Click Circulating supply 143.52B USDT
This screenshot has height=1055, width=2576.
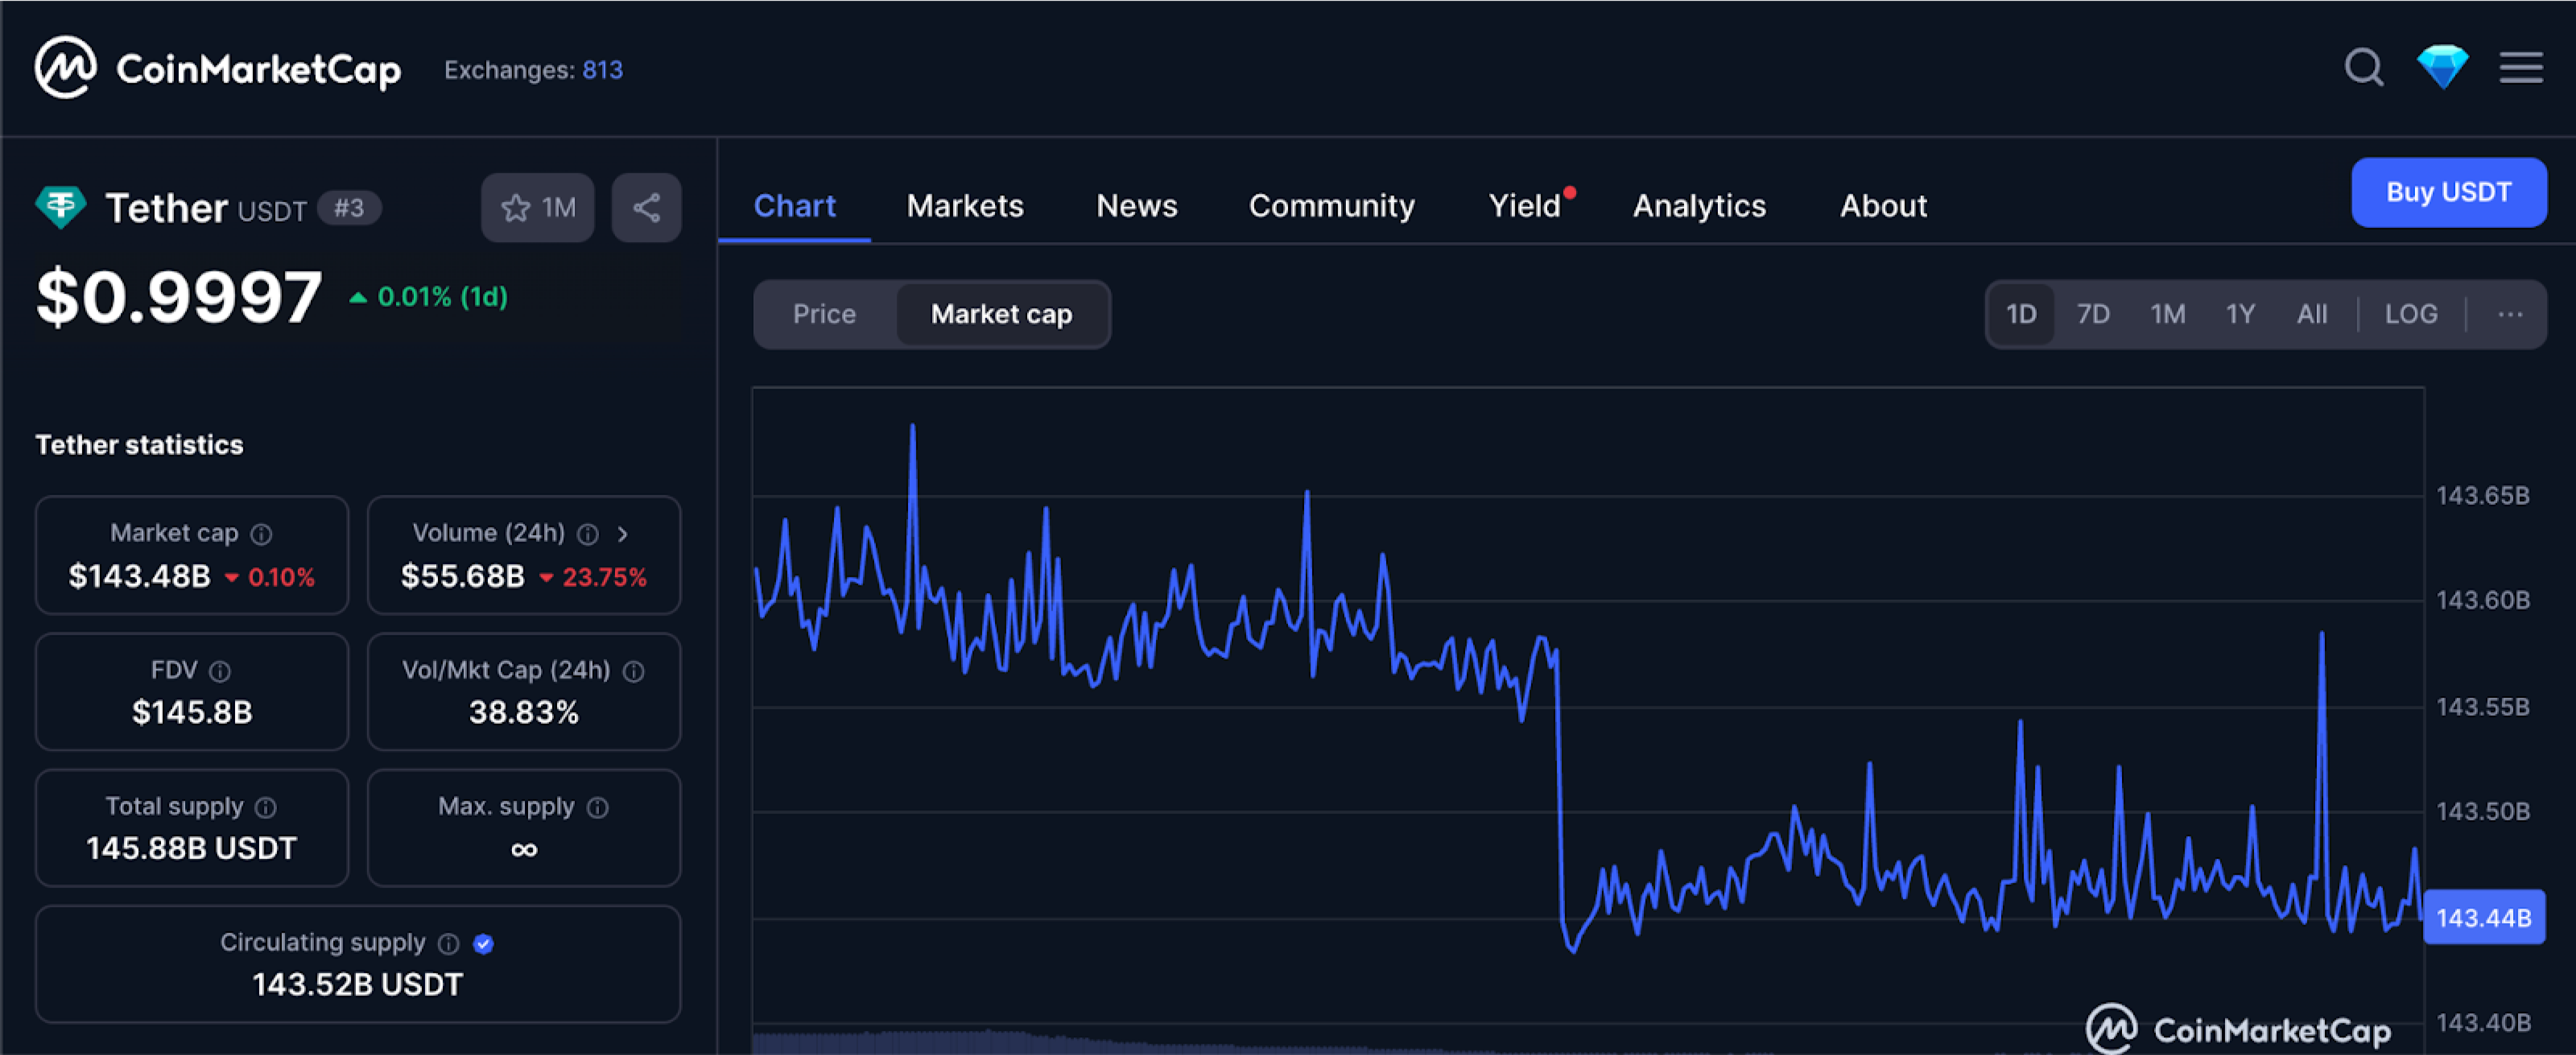[x=358, y=984]
